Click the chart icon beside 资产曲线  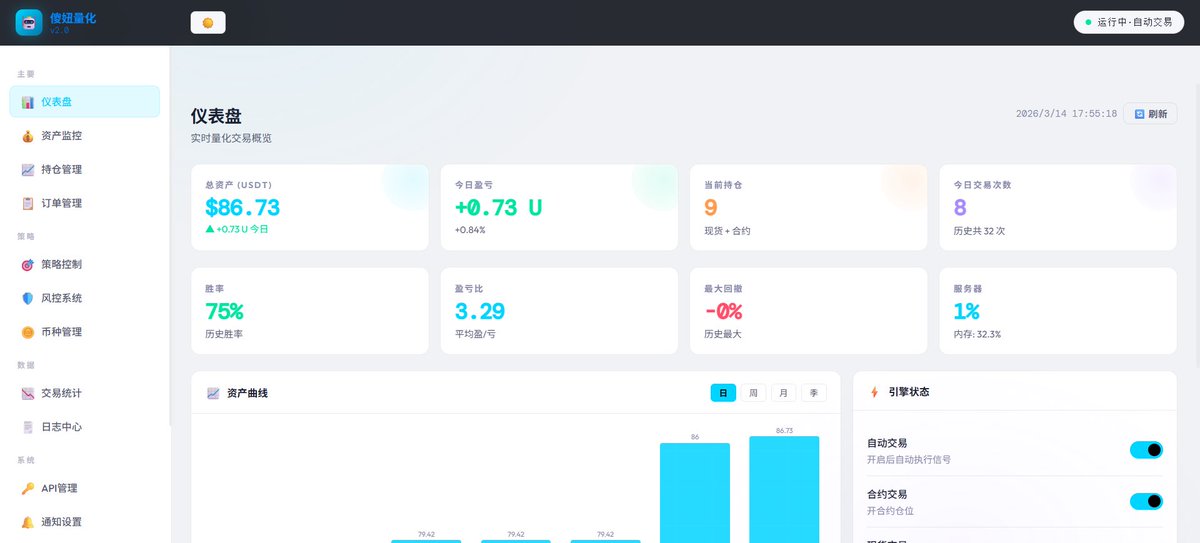click(213, 393)
